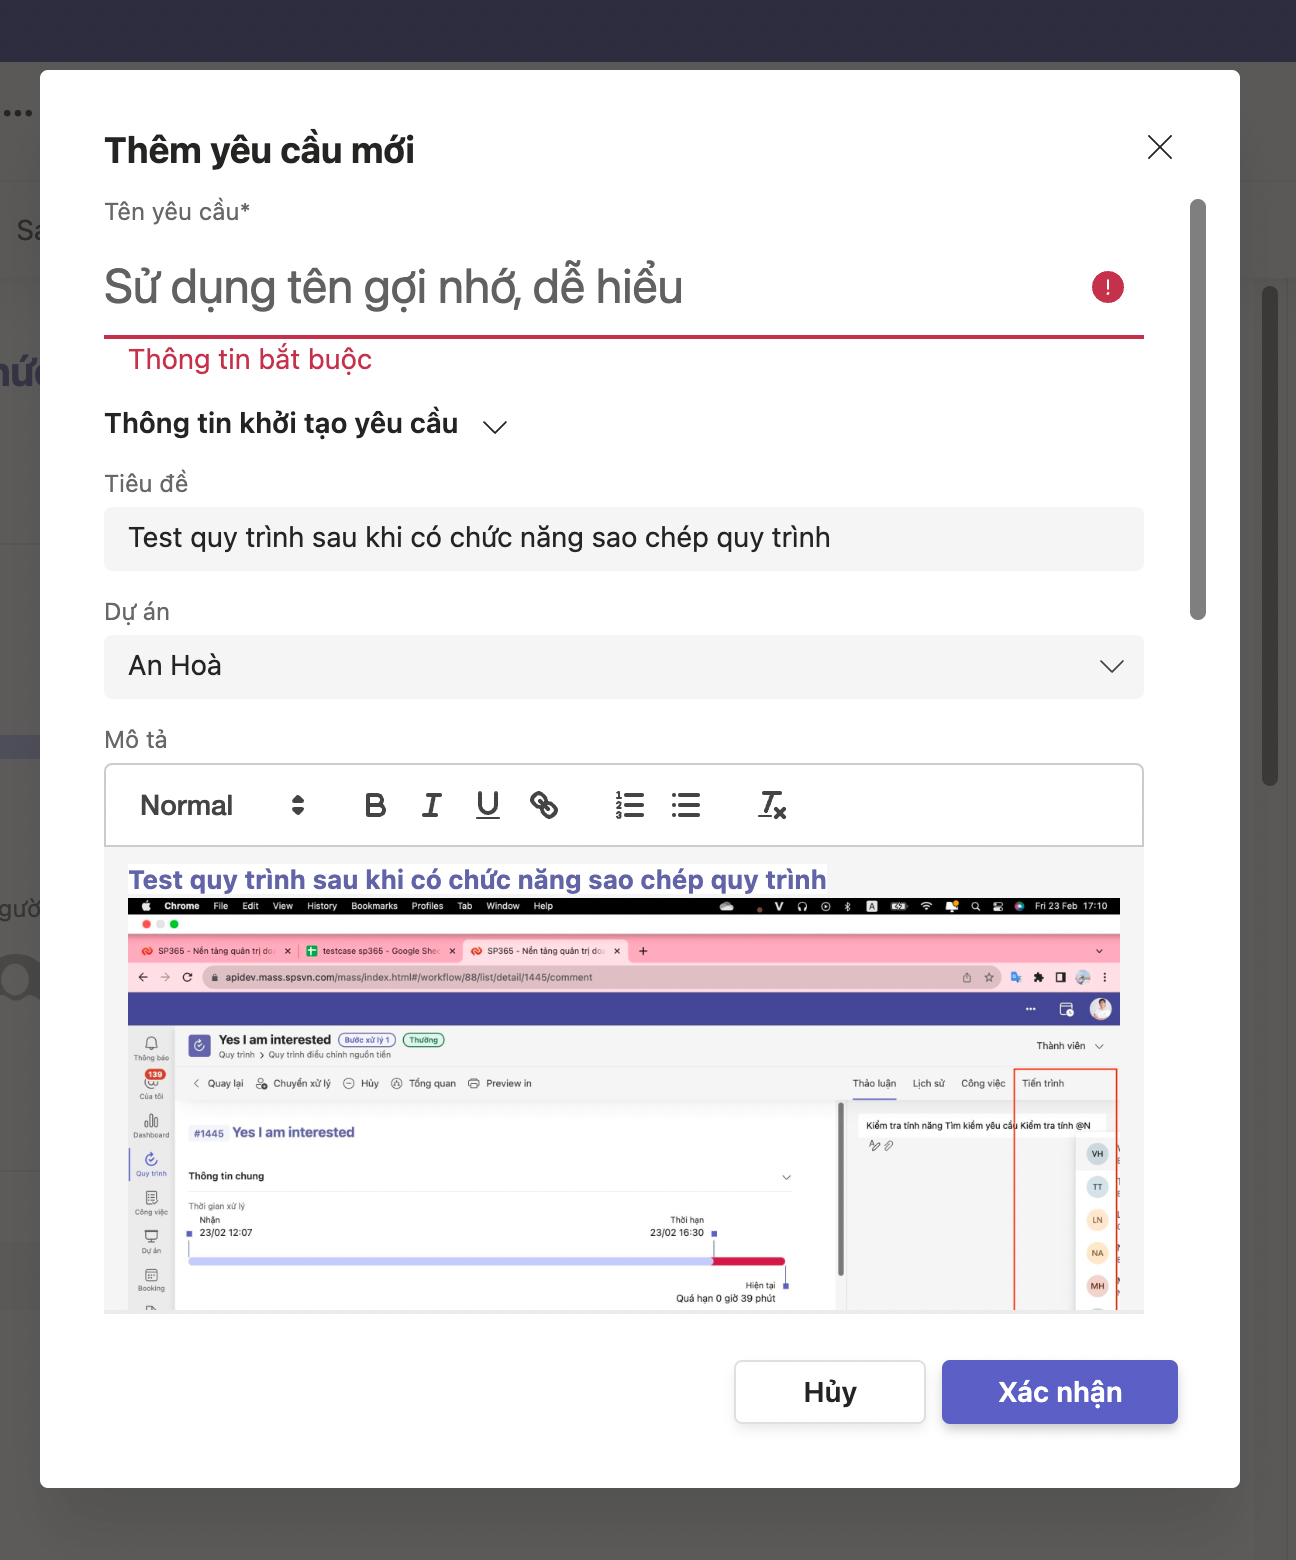Screen dimensions: 1296x1560
Task: Click the red error icon in name field
Action: click(x=1107, y=287)
